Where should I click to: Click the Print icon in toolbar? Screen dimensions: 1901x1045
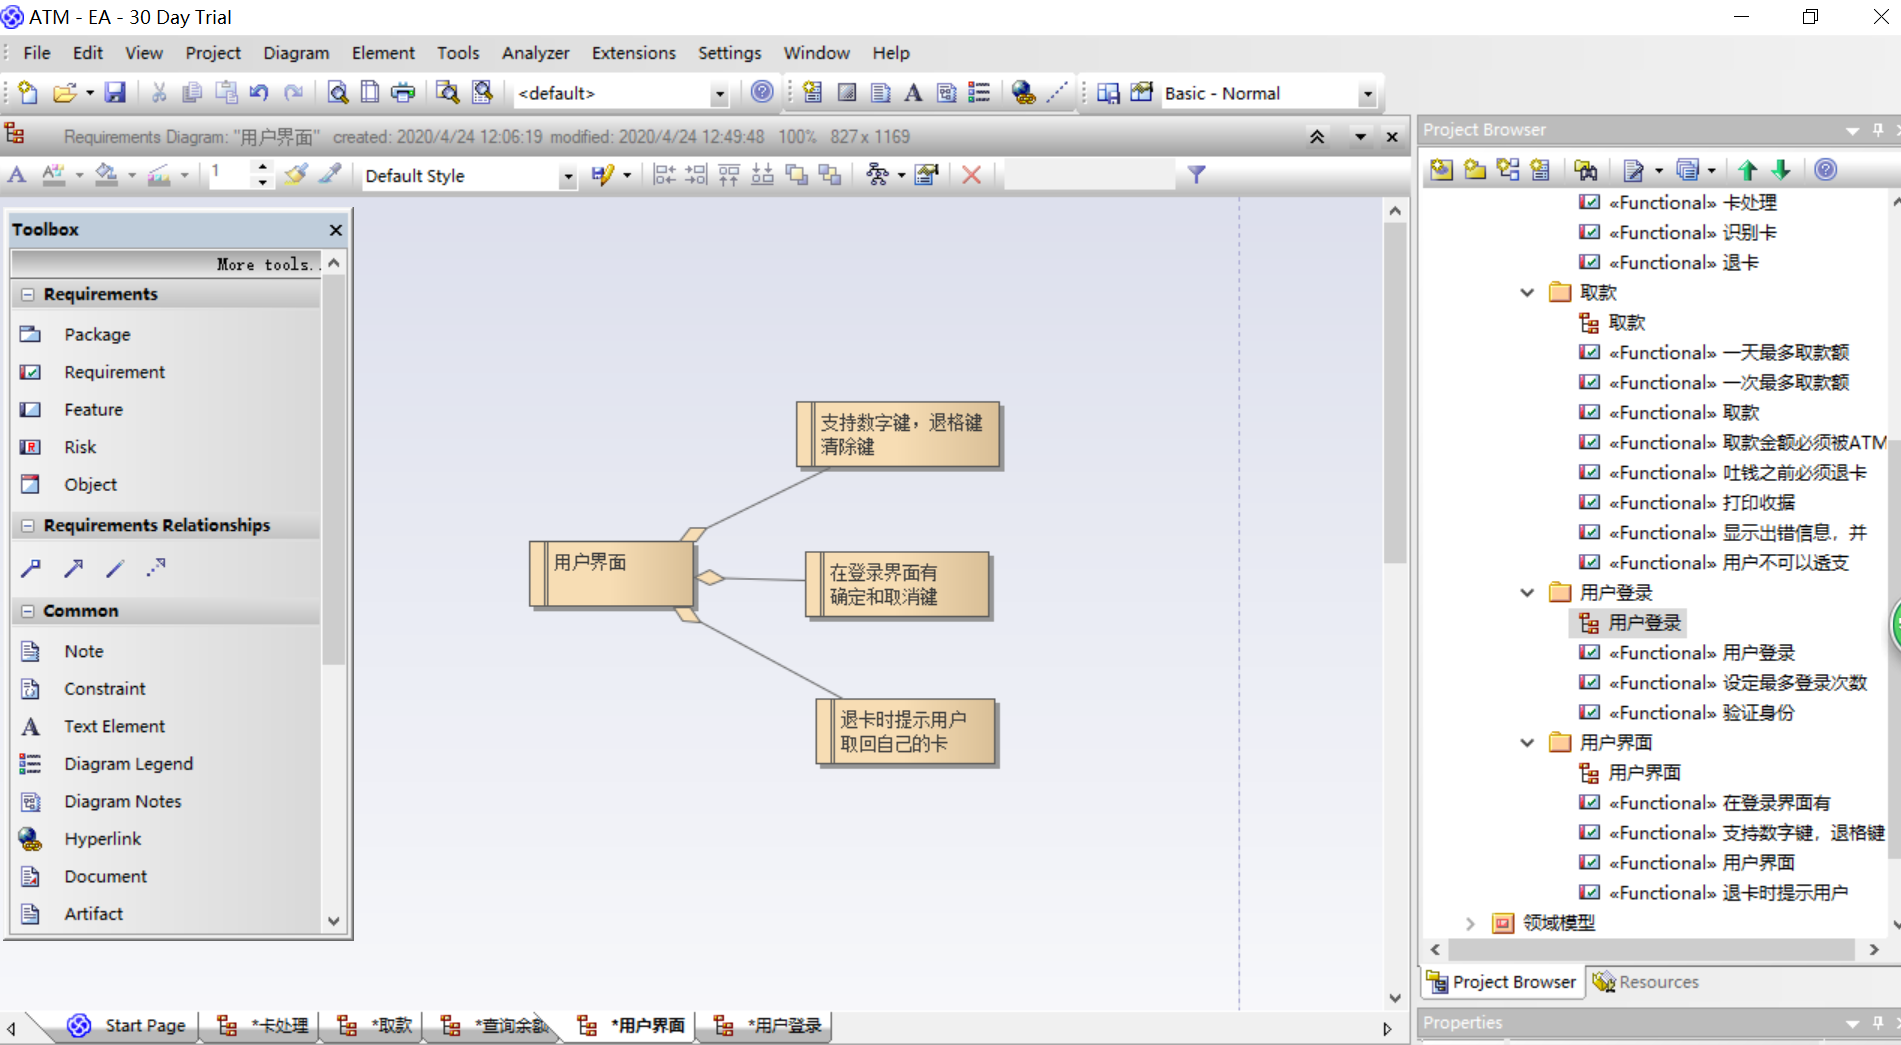pos(403,93)
